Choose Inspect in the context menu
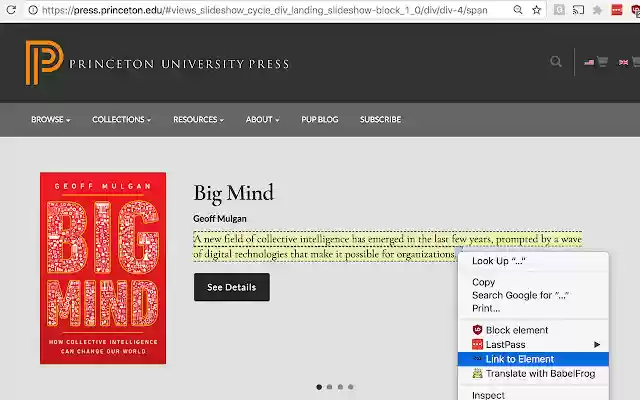 (x=533, y=395)
